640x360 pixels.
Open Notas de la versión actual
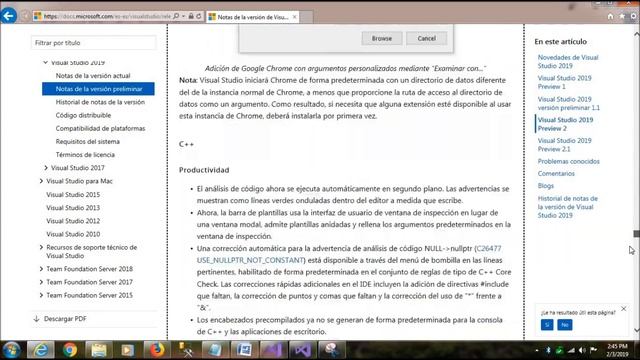point(93,76)
